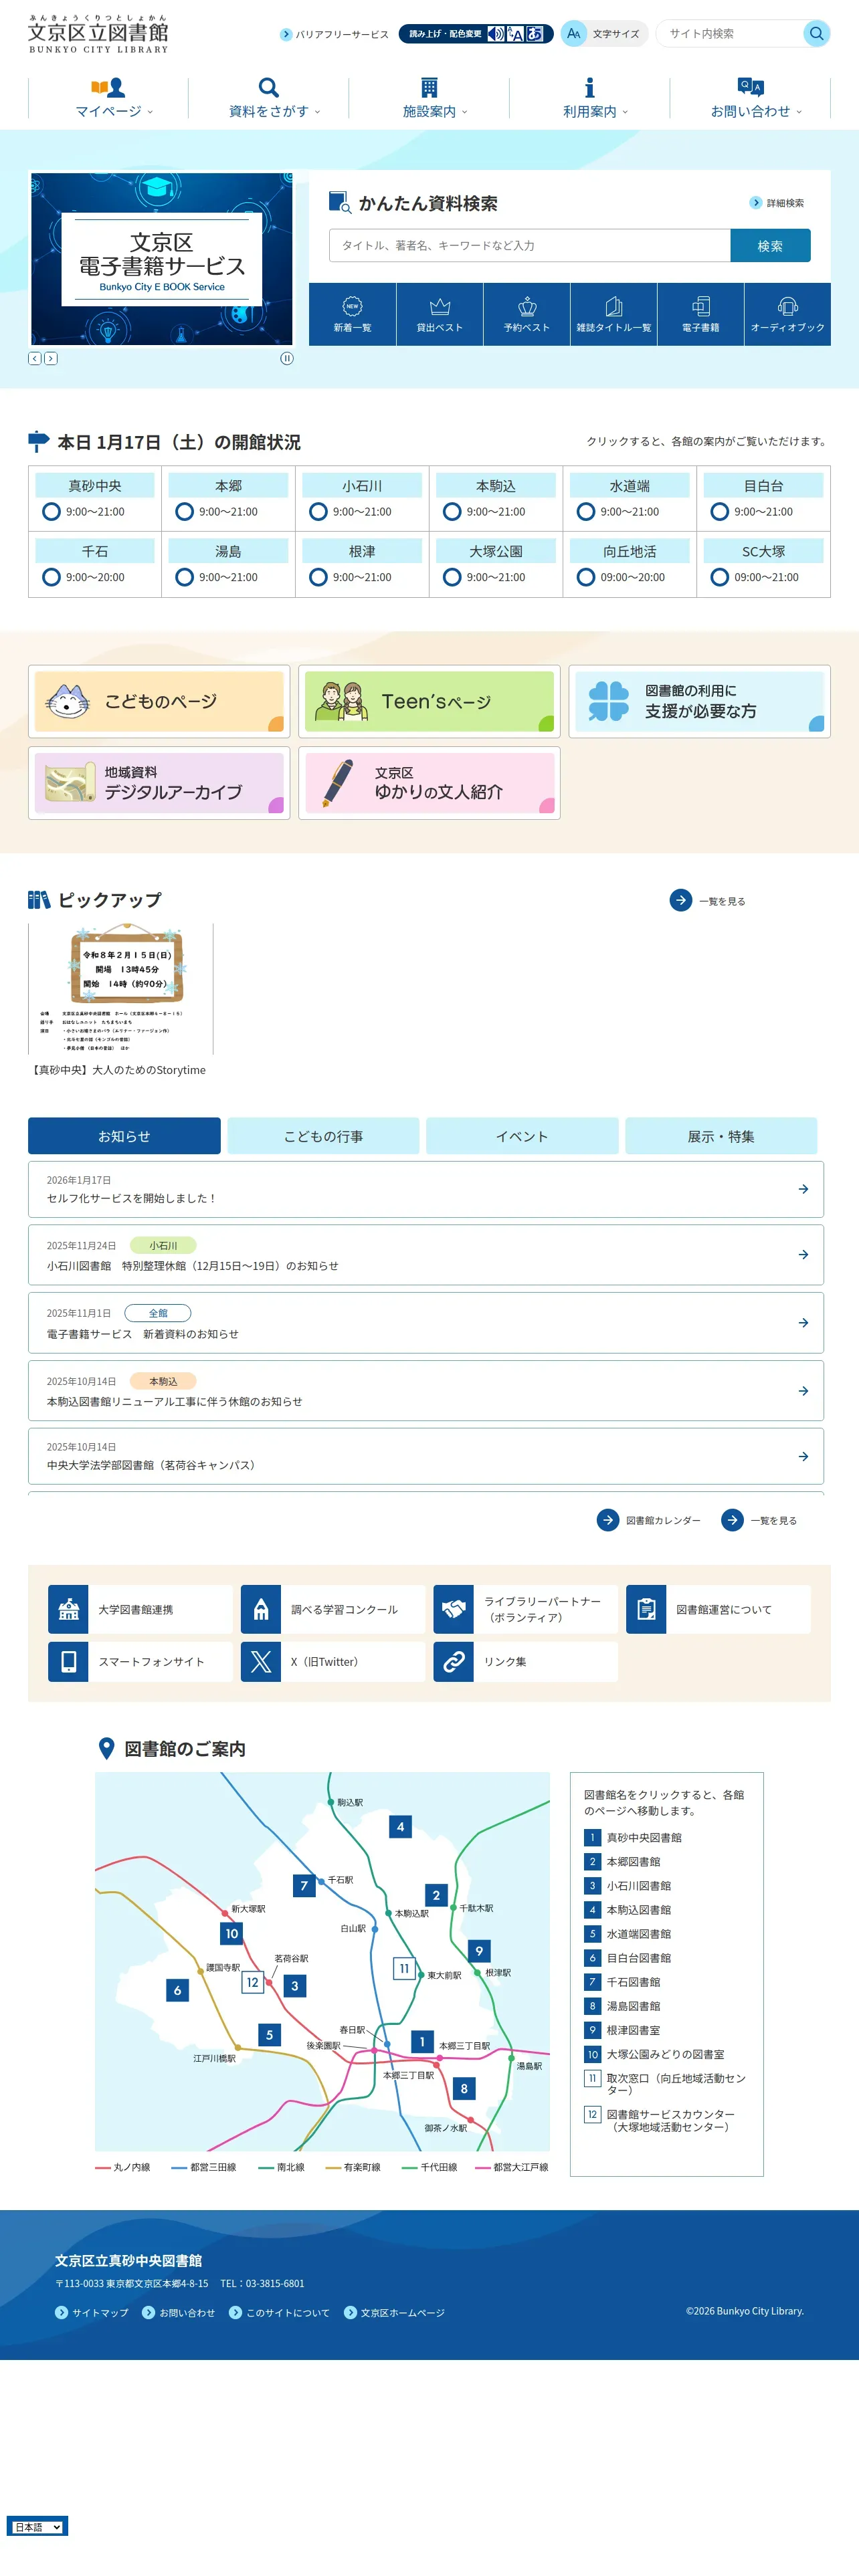The image size is (859, 2576).
Task: Open the footer このサイトについて link
Action: pyautogui.click(x=279, y=2312)
